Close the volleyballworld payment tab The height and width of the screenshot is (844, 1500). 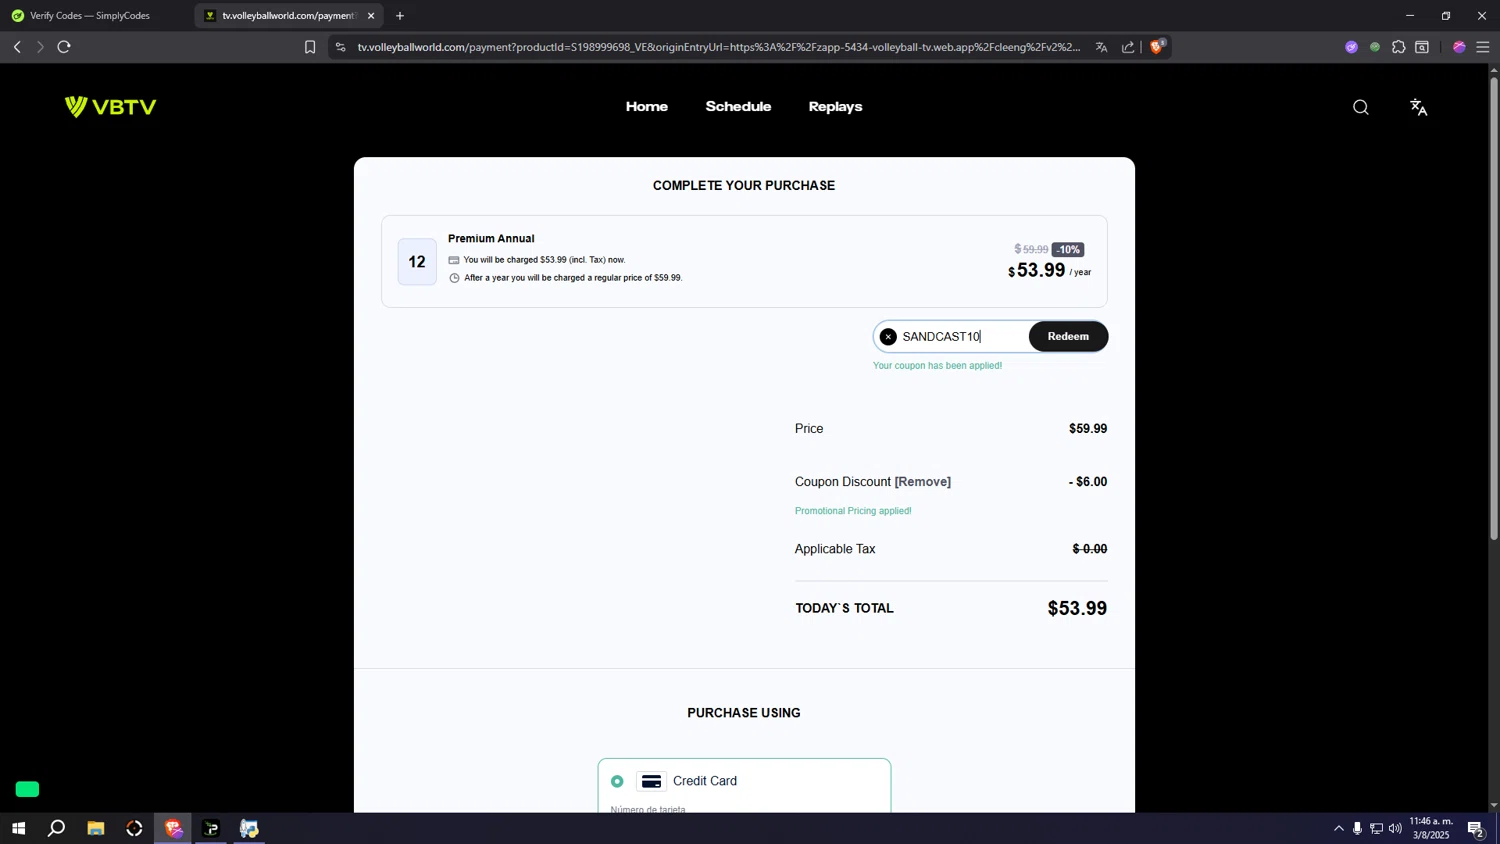coord(371,16)
